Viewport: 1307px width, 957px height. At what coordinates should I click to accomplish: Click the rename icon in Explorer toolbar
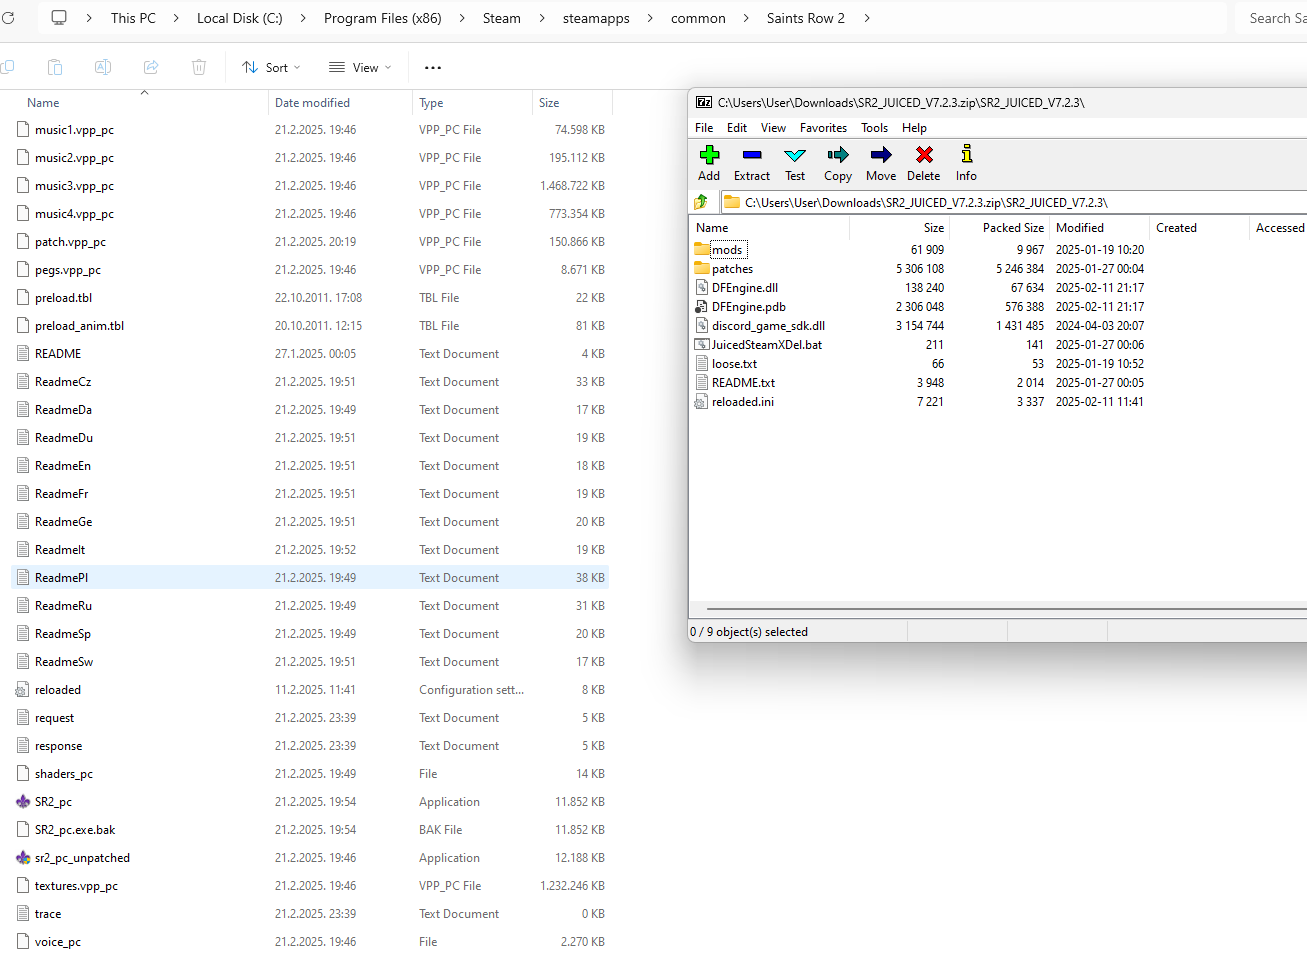tap(103, 67)
